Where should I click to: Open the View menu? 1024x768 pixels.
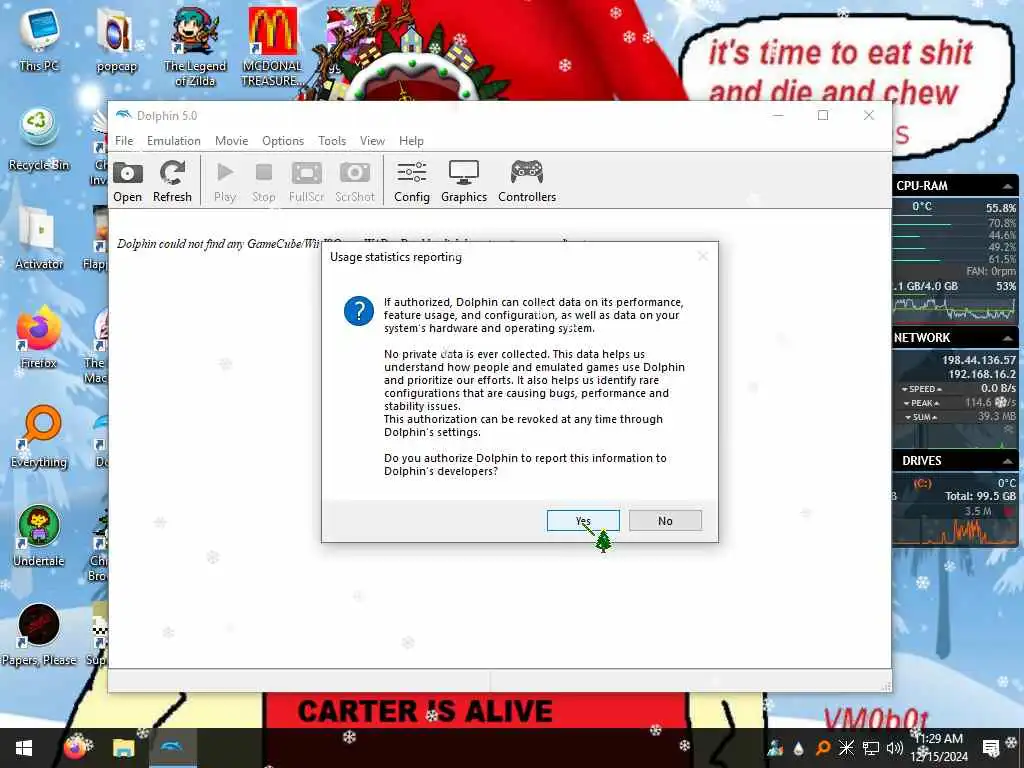click(x=372, y=140)
